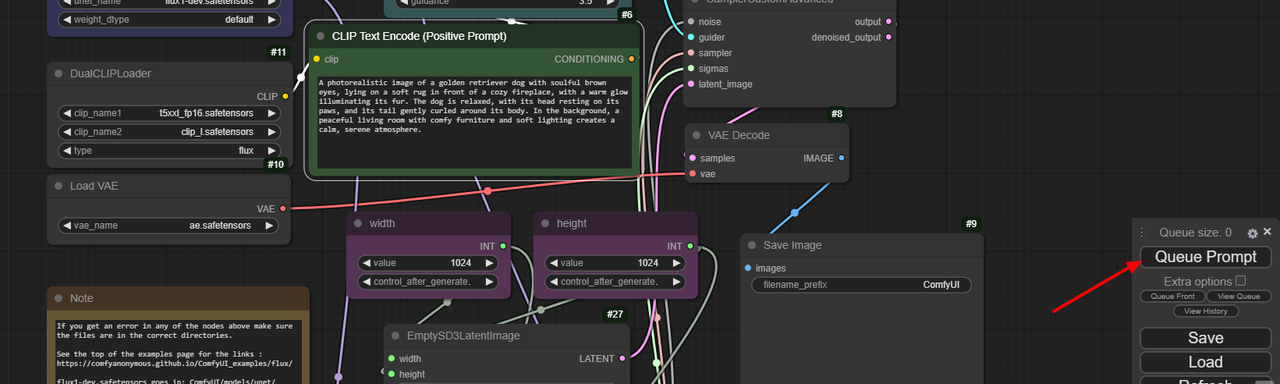Click the red VAE link midpoint dot
This screenshot has height=384, width=1280.
pos(487,190)
